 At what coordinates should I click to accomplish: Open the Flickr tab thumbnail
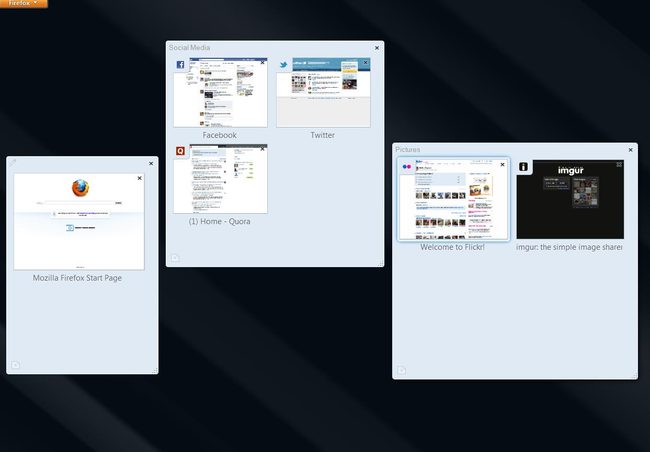(453, 199)
